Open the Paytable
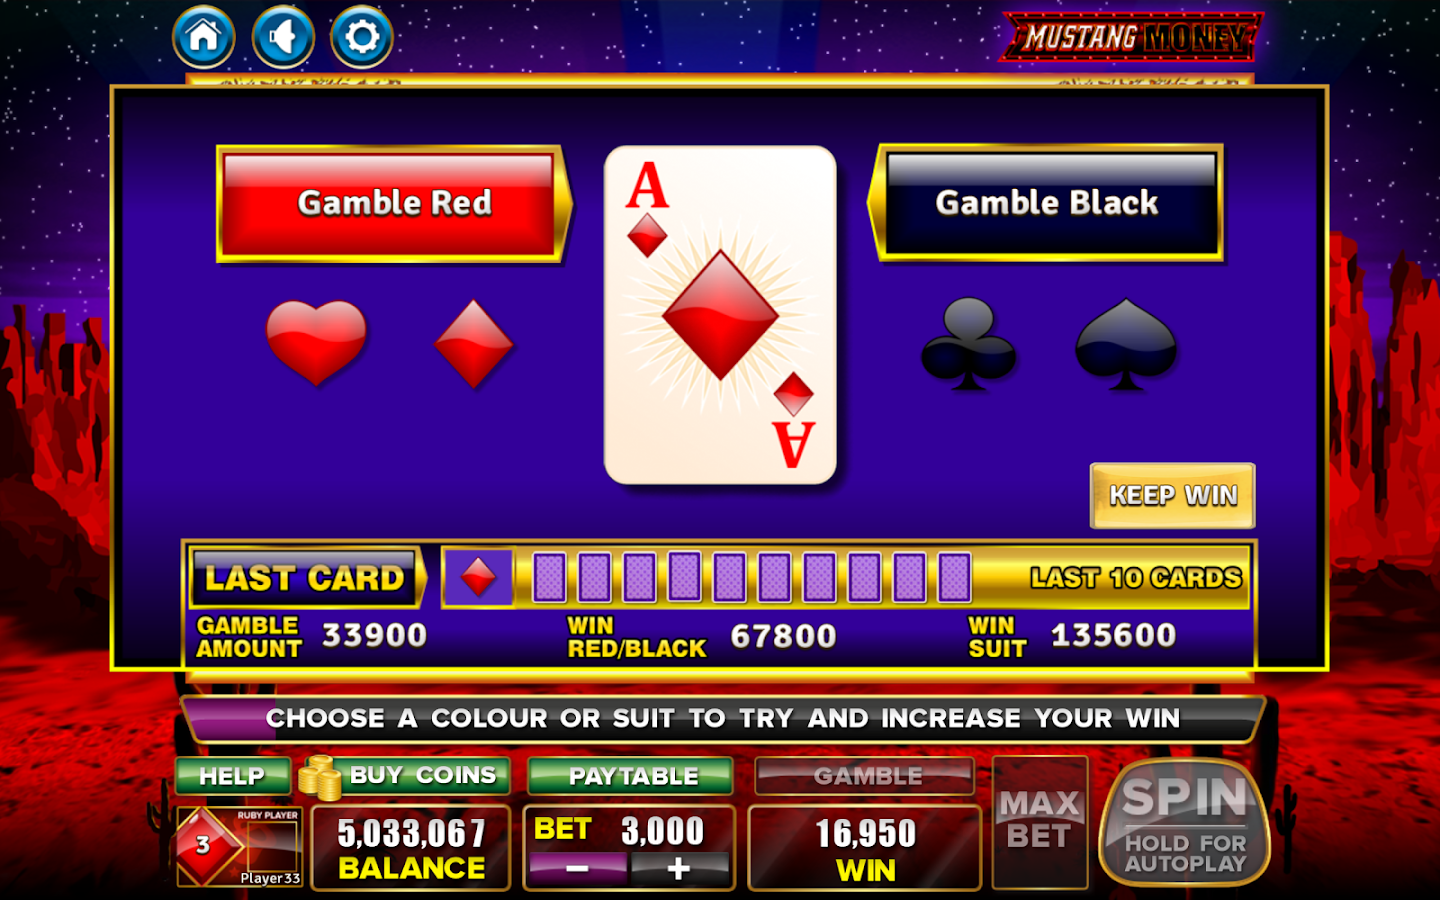This screenshot has width=1440, height=900. (630, 776)
